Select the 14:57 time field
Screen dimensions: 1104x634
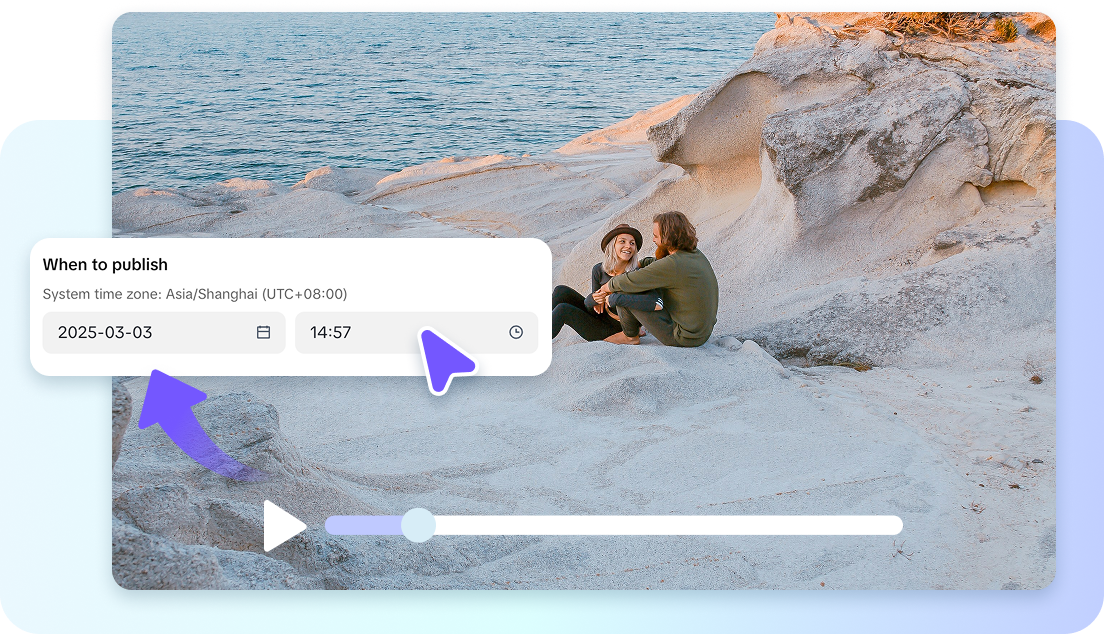click(x=416, y=332)
